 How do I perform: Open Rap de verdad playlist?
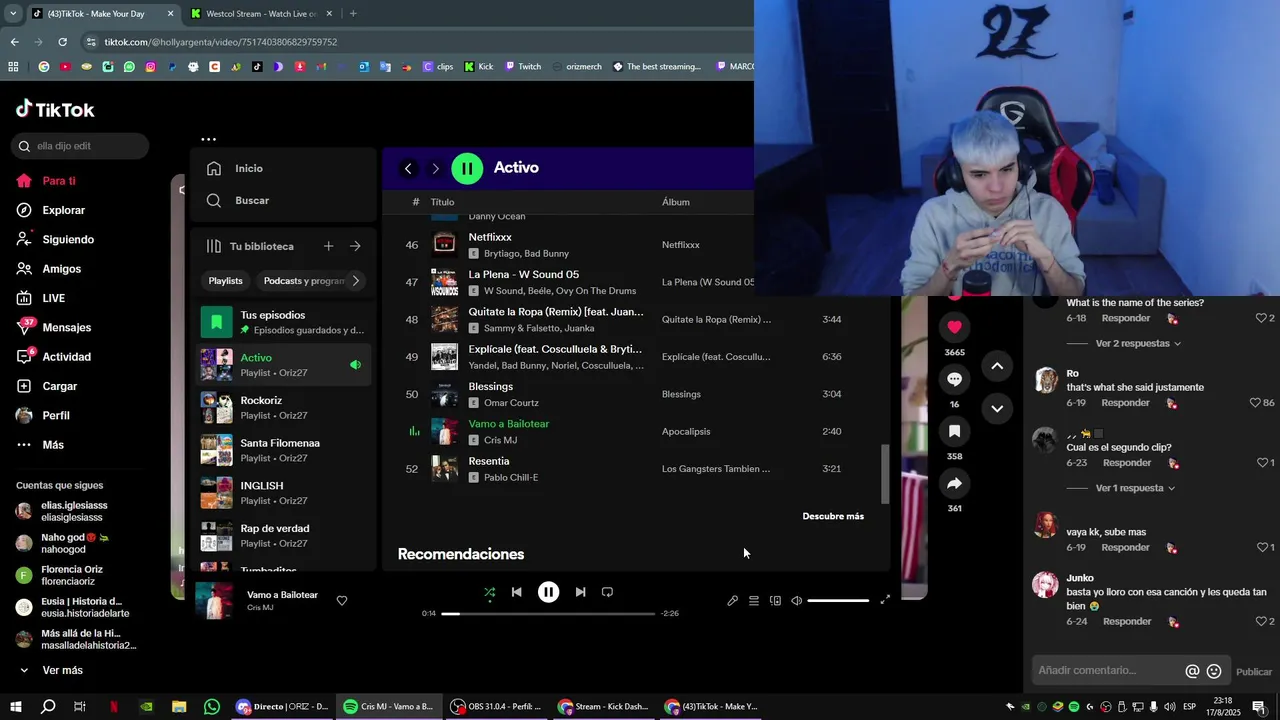283,535
